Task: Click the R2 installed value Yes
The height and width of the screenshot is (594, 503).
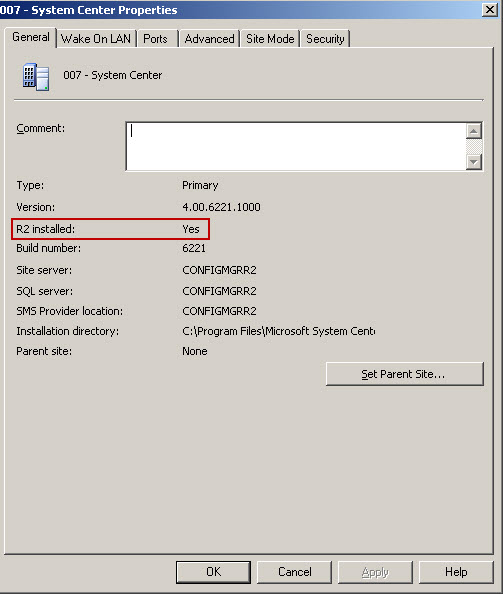Action: (191, 229)
